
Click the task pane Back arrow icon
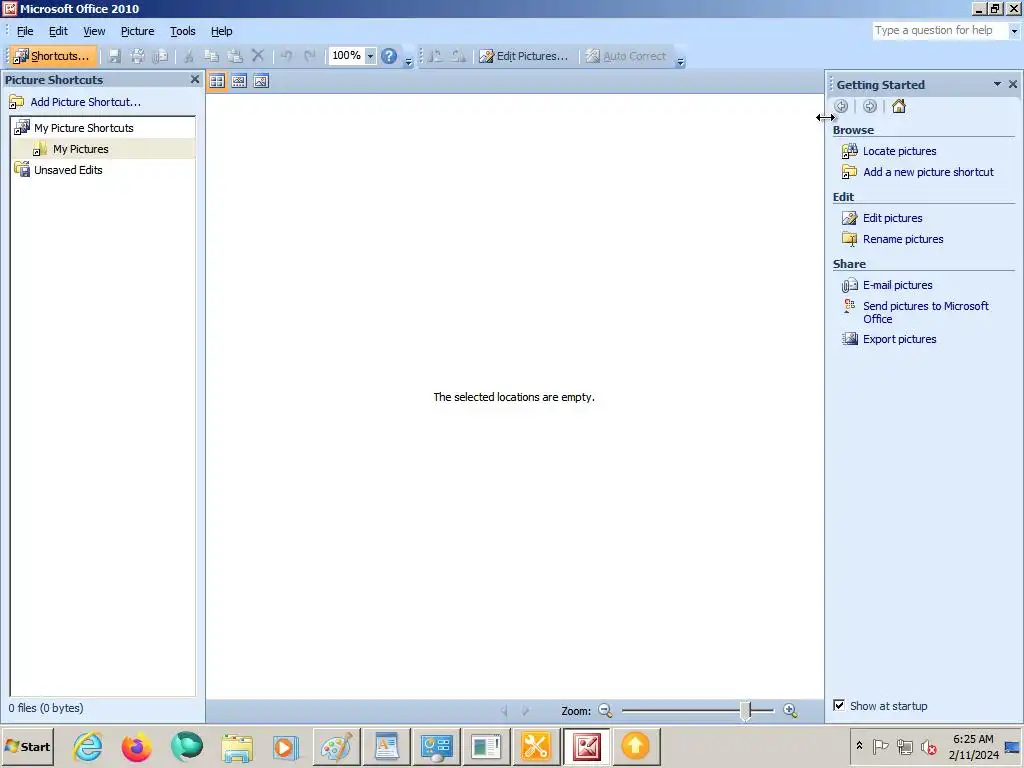pyautogui.click(x=842, y=106)
